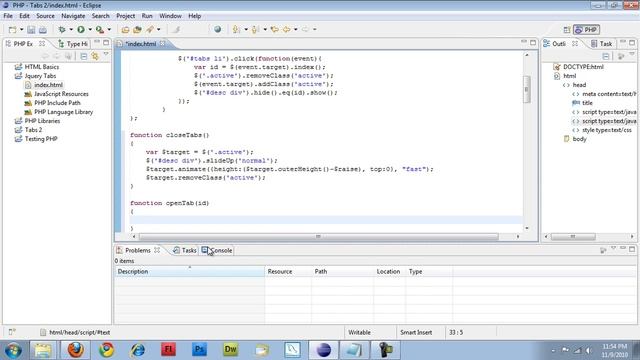The image size is (640, 360).
Task: Click the Next Annotation arrow icon
Action: 236,29
